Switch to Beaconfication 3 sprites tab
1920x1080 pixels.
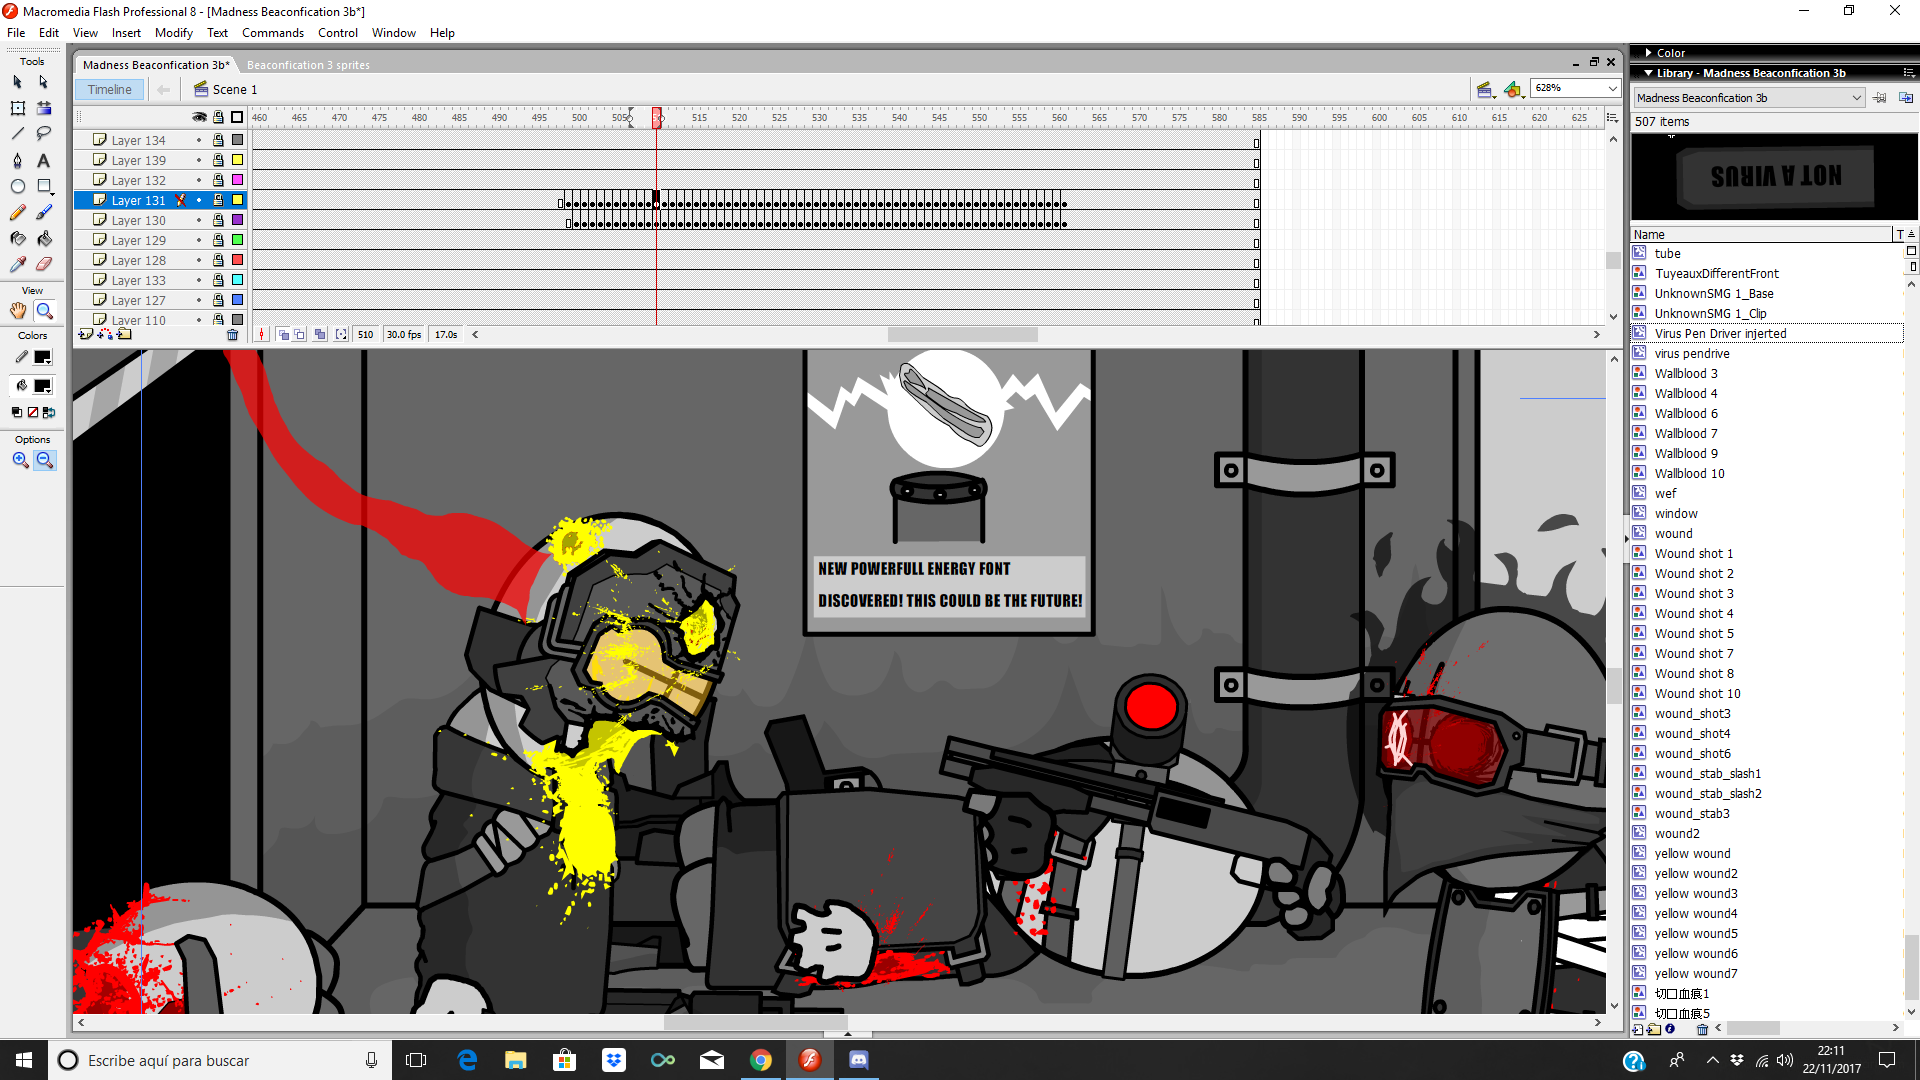308,65
